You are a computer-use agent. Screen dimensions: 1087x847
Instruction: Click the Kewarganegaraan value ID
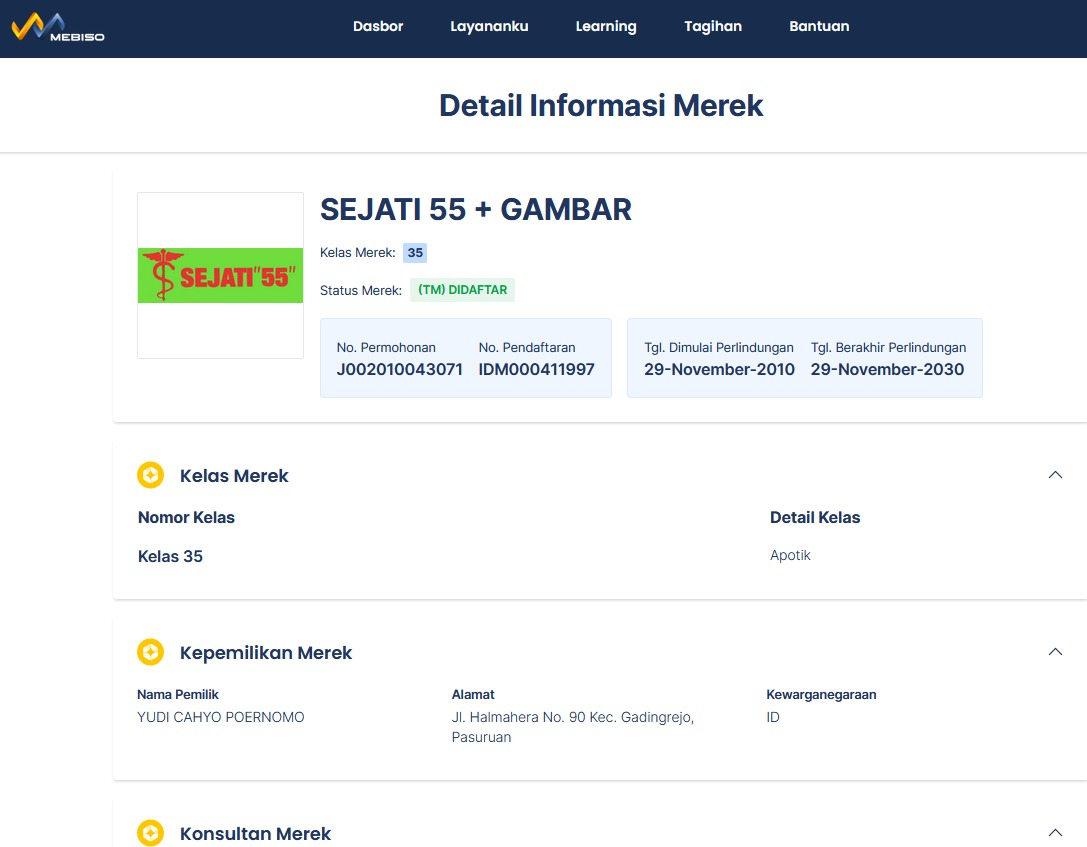point(773,717)
